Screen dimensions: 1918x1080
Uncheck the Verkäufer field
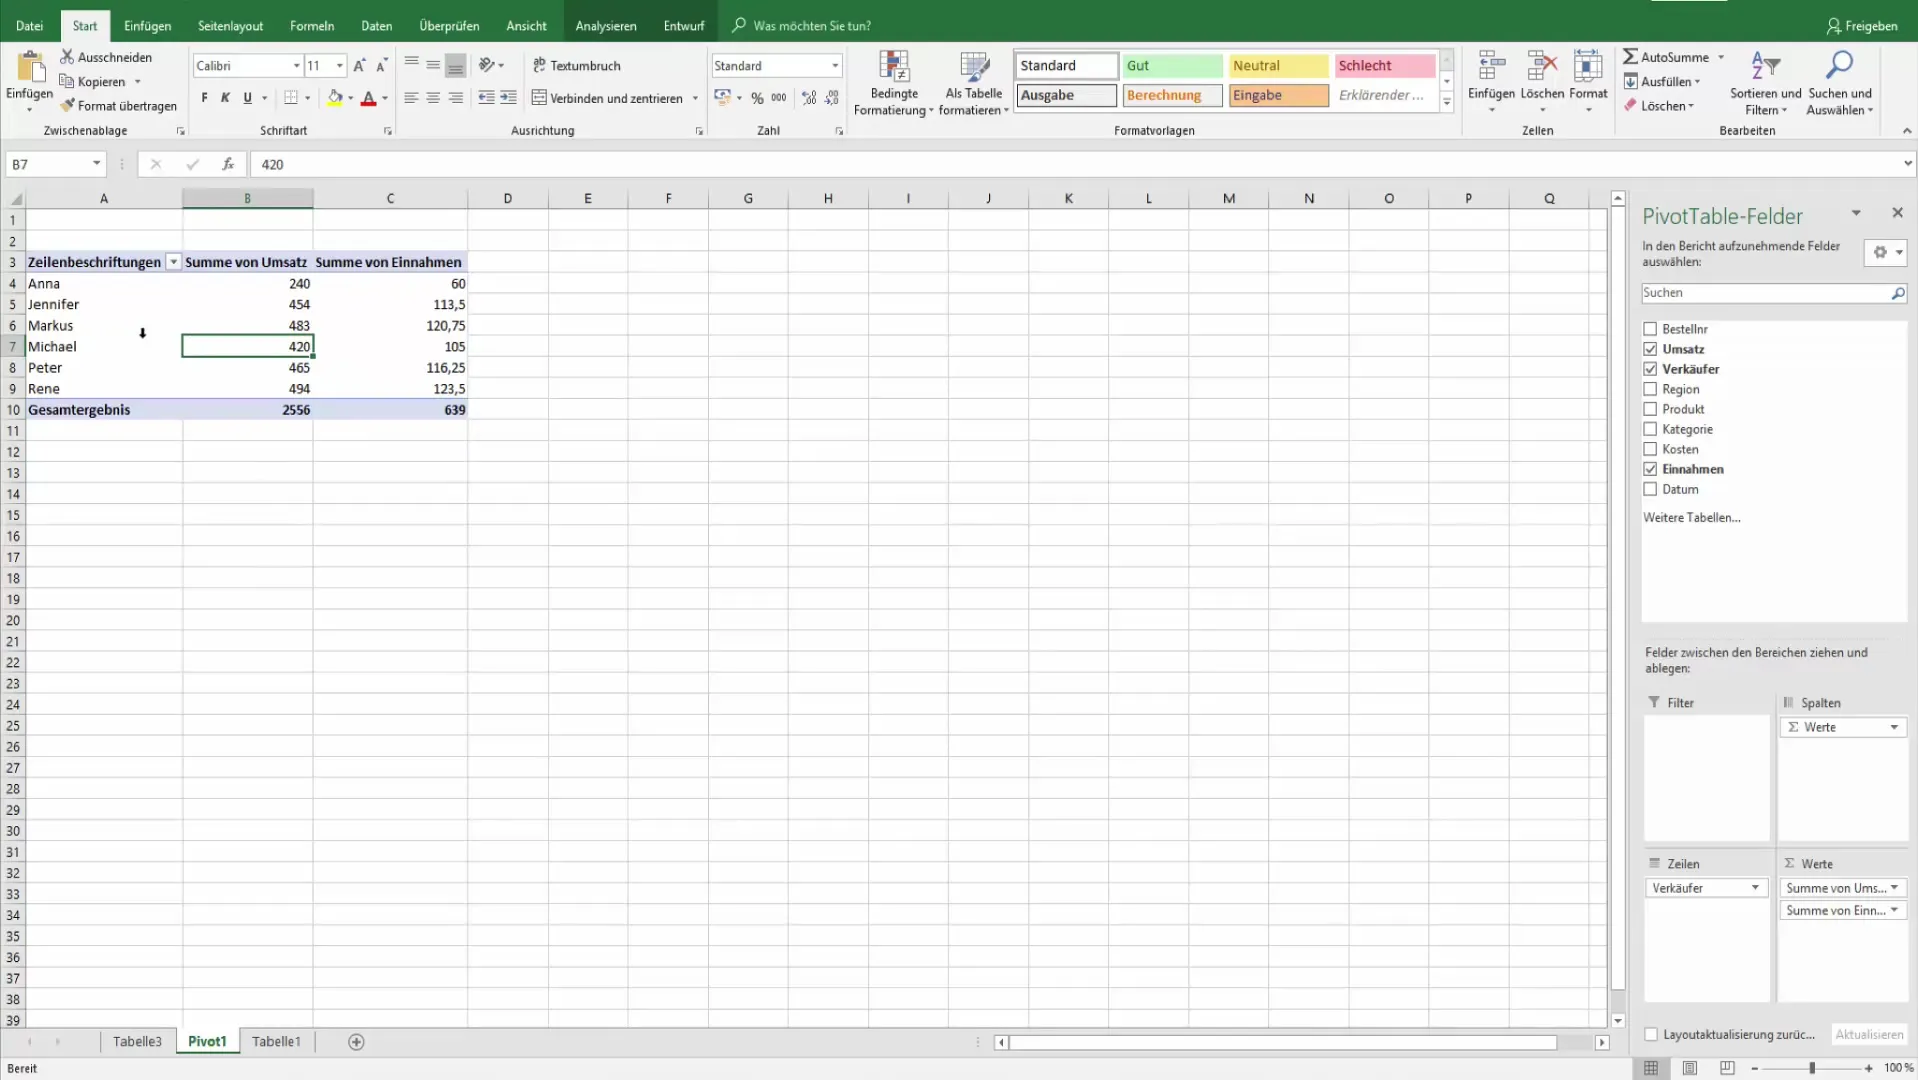pyautogui.click(x=1650, y=369)
